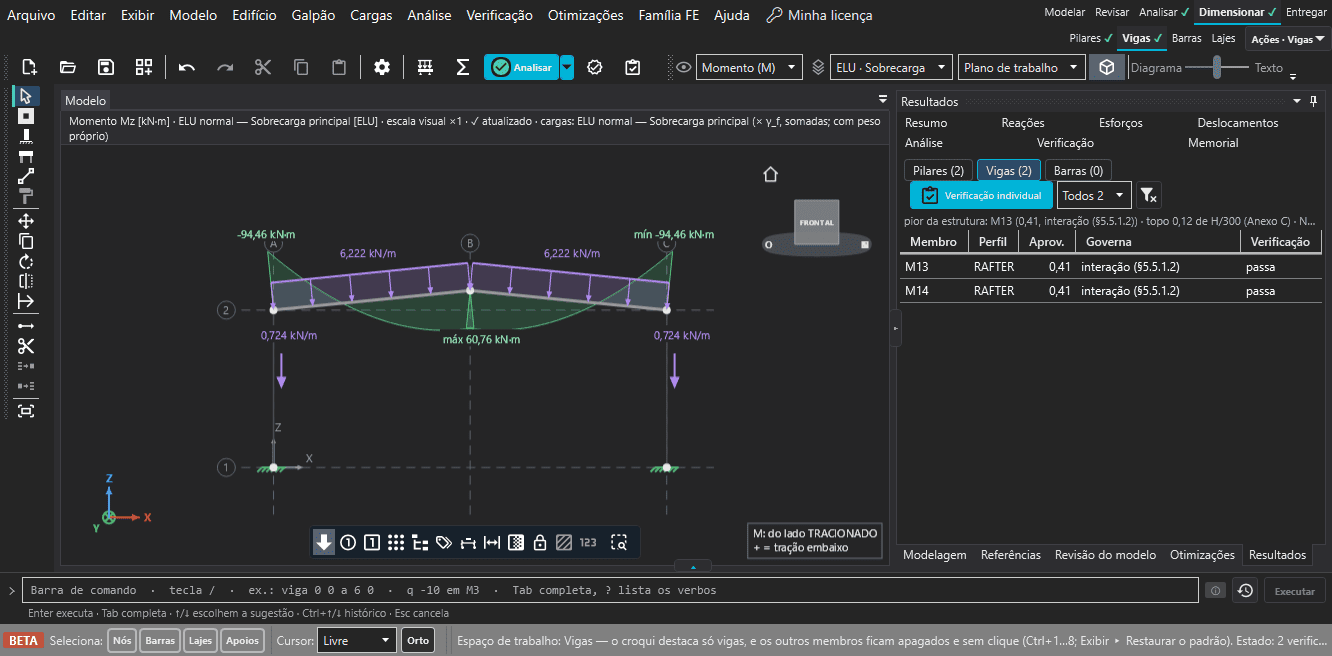Switch to the Entregar workflow stage
Viewport: 1332px width, 656px height.
click(1307, 12)
